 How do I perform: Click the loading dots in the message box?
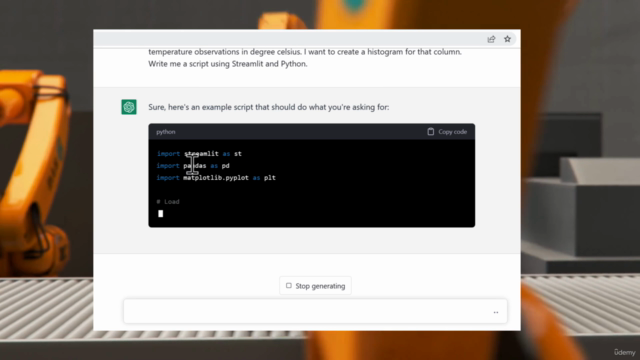[x=496, y=312]
